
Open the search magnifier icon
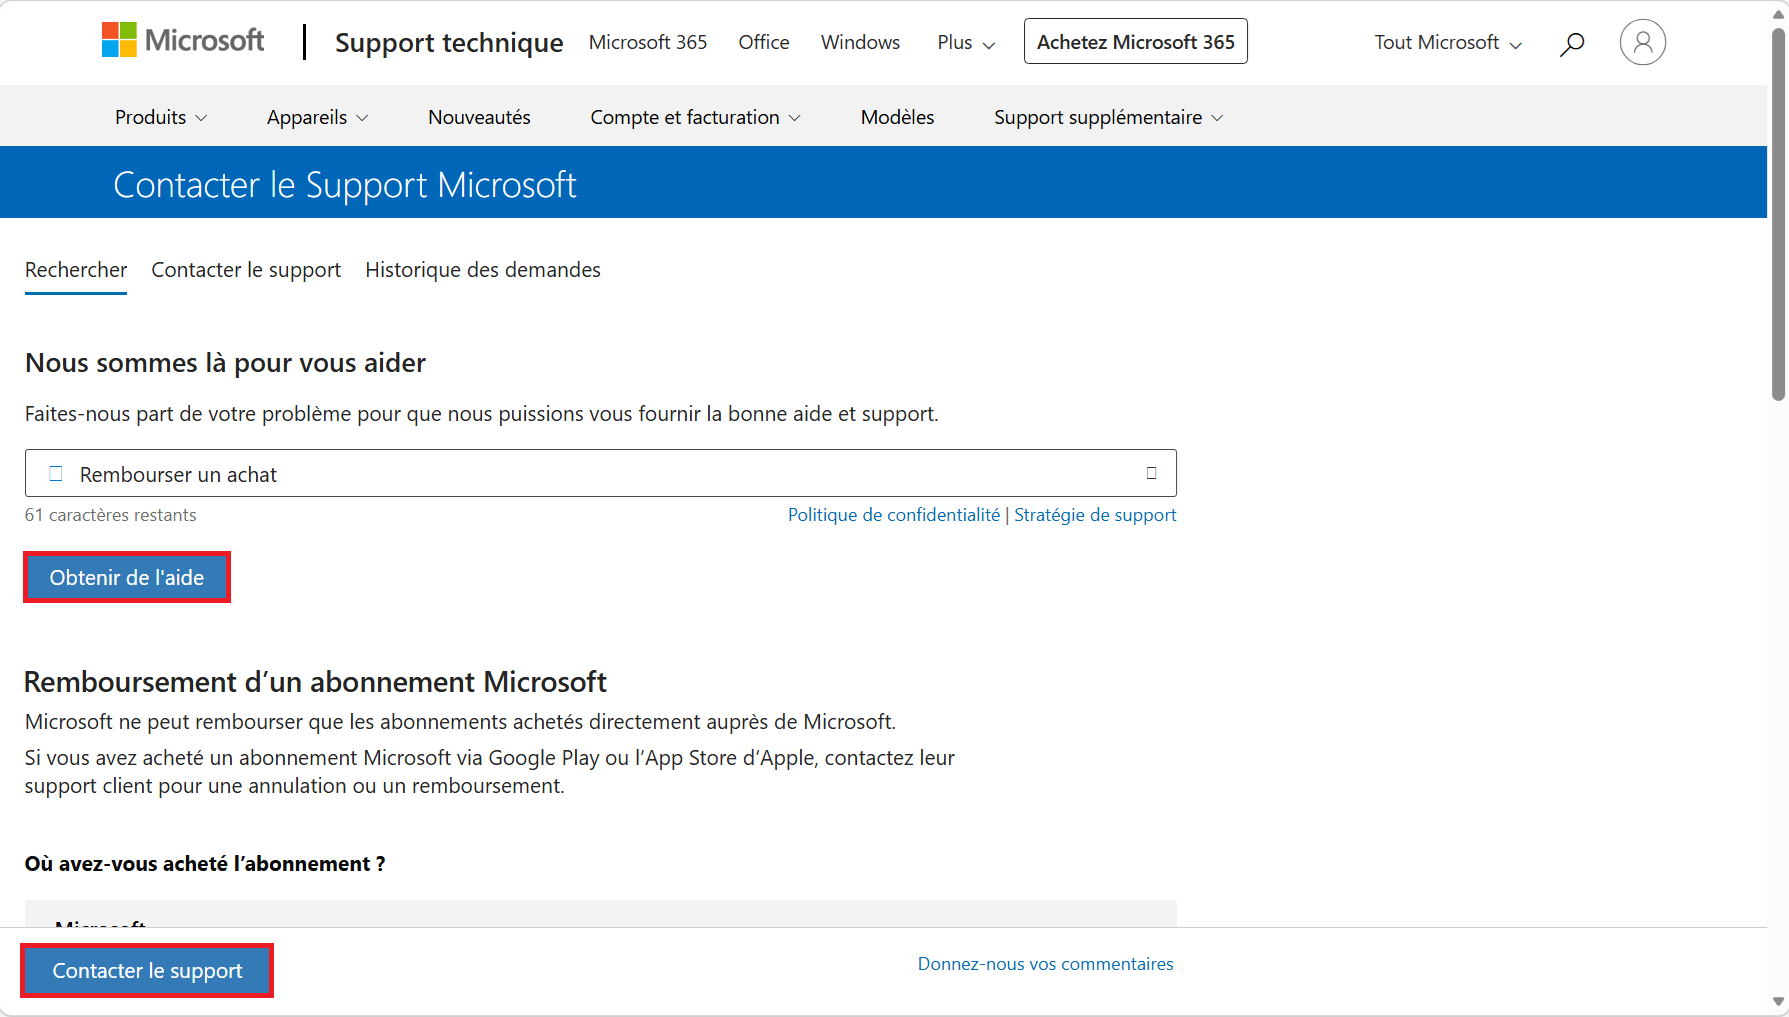pyautogui.click(x=1572, y=43)
